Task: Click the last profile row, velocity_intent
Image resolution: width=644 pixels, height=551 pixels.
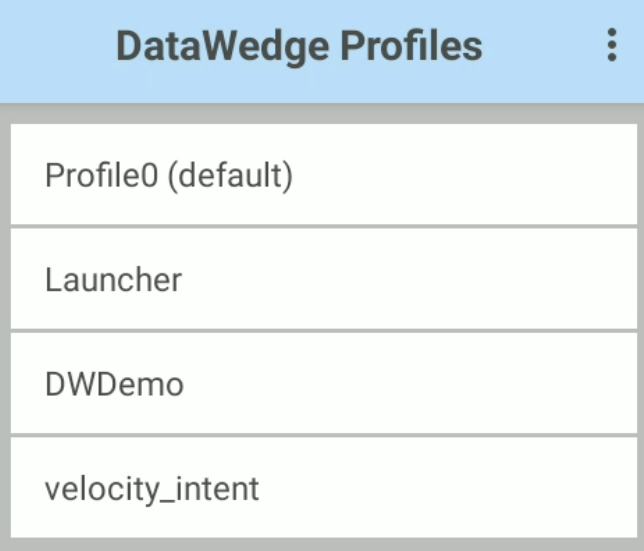Action: coord(322,487)
